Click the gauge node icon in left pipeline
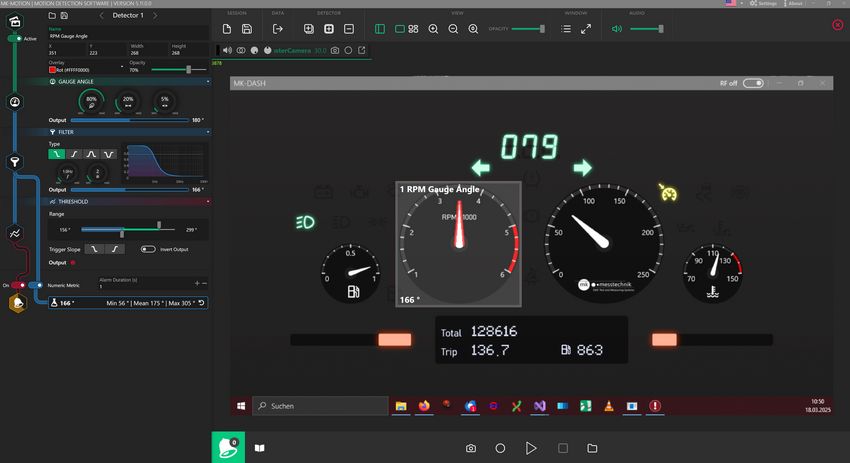850x463 pixels. (x=16, y=102)
